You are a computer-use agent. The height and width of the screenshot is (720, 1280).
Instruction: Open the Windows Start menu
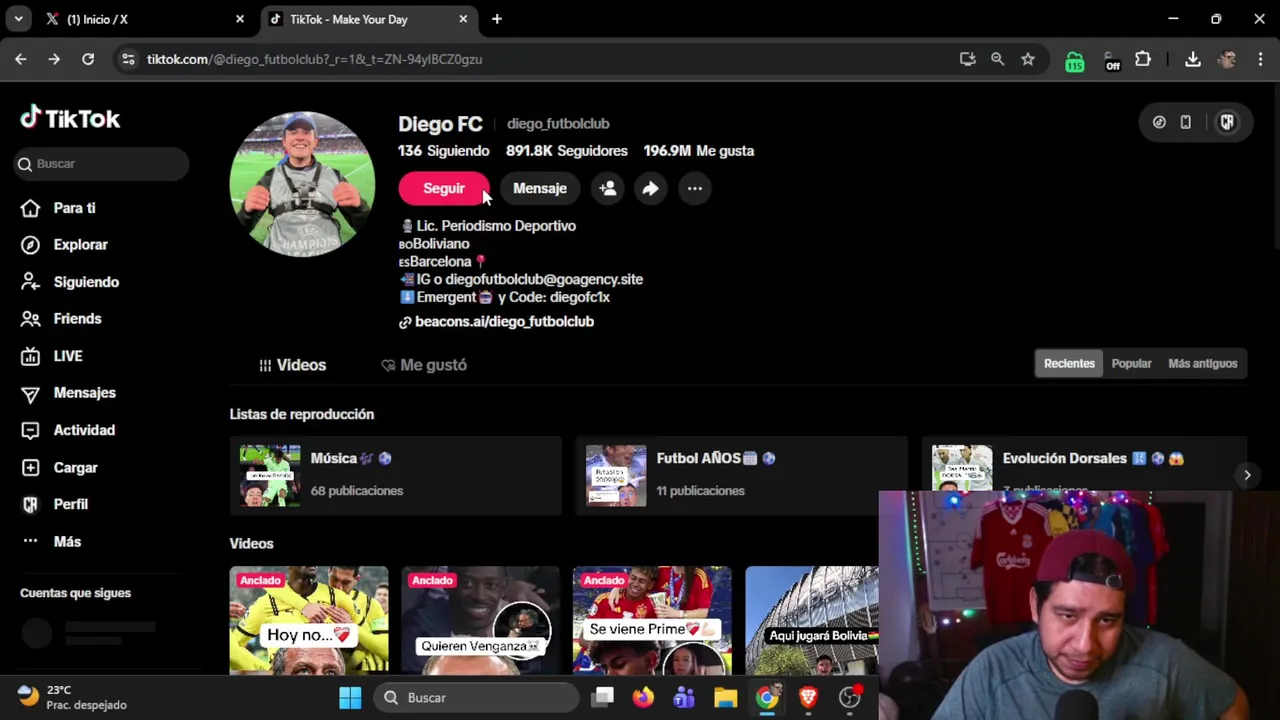(350, 697)
